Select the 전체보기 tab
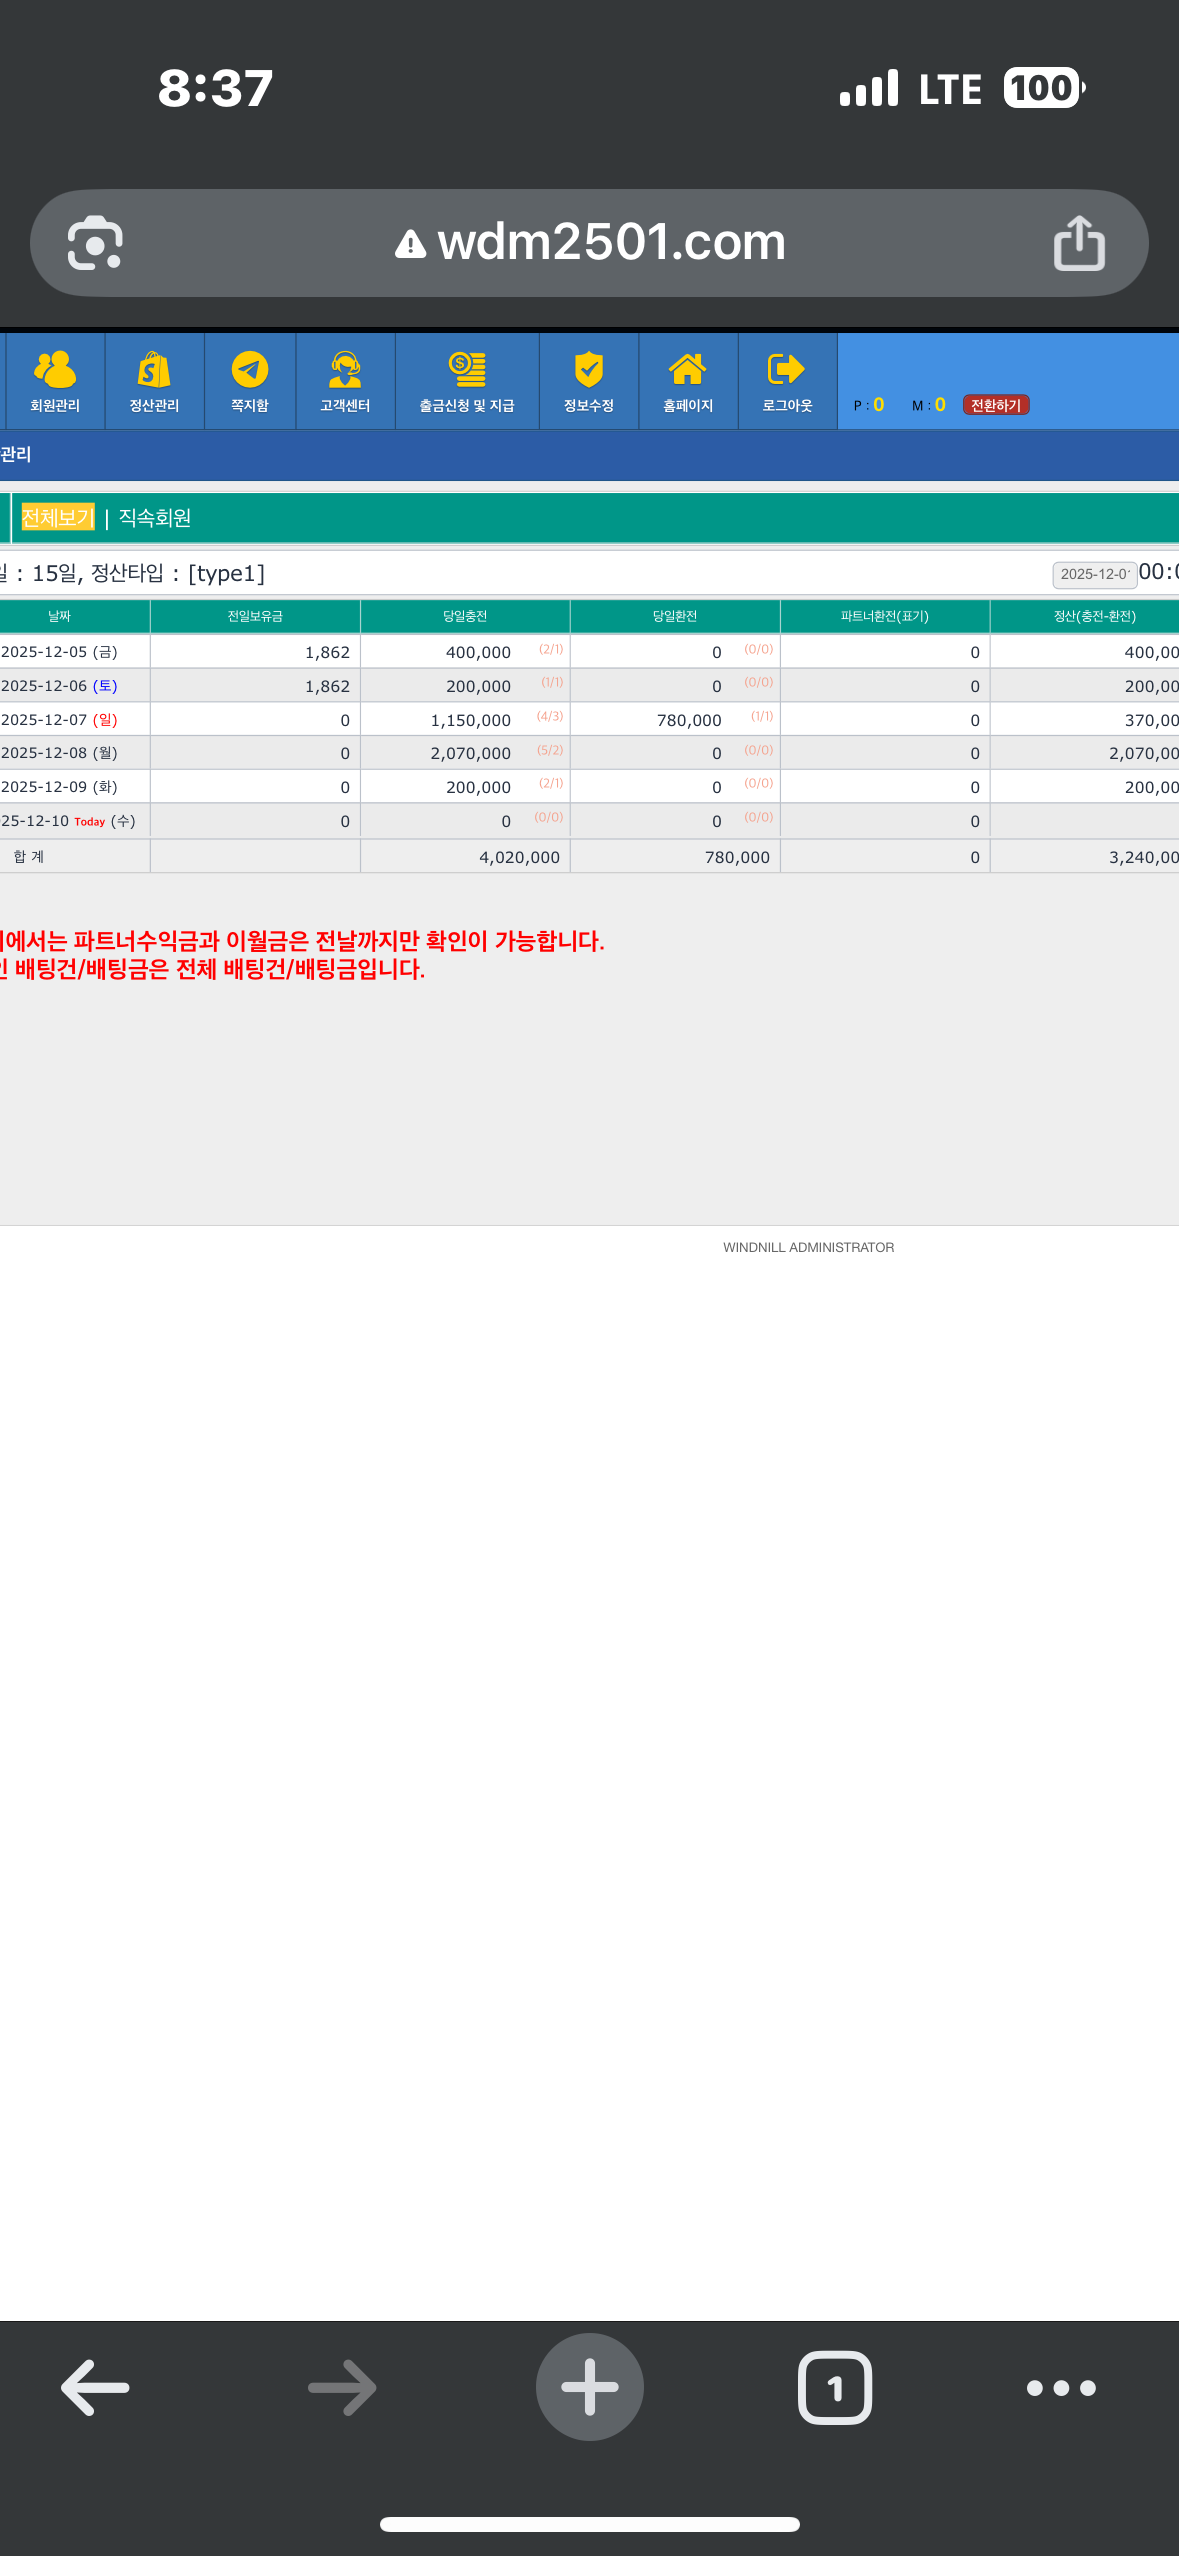Image resolution: width=1179 pixels, height=2556 pixels. coord(58,518)
